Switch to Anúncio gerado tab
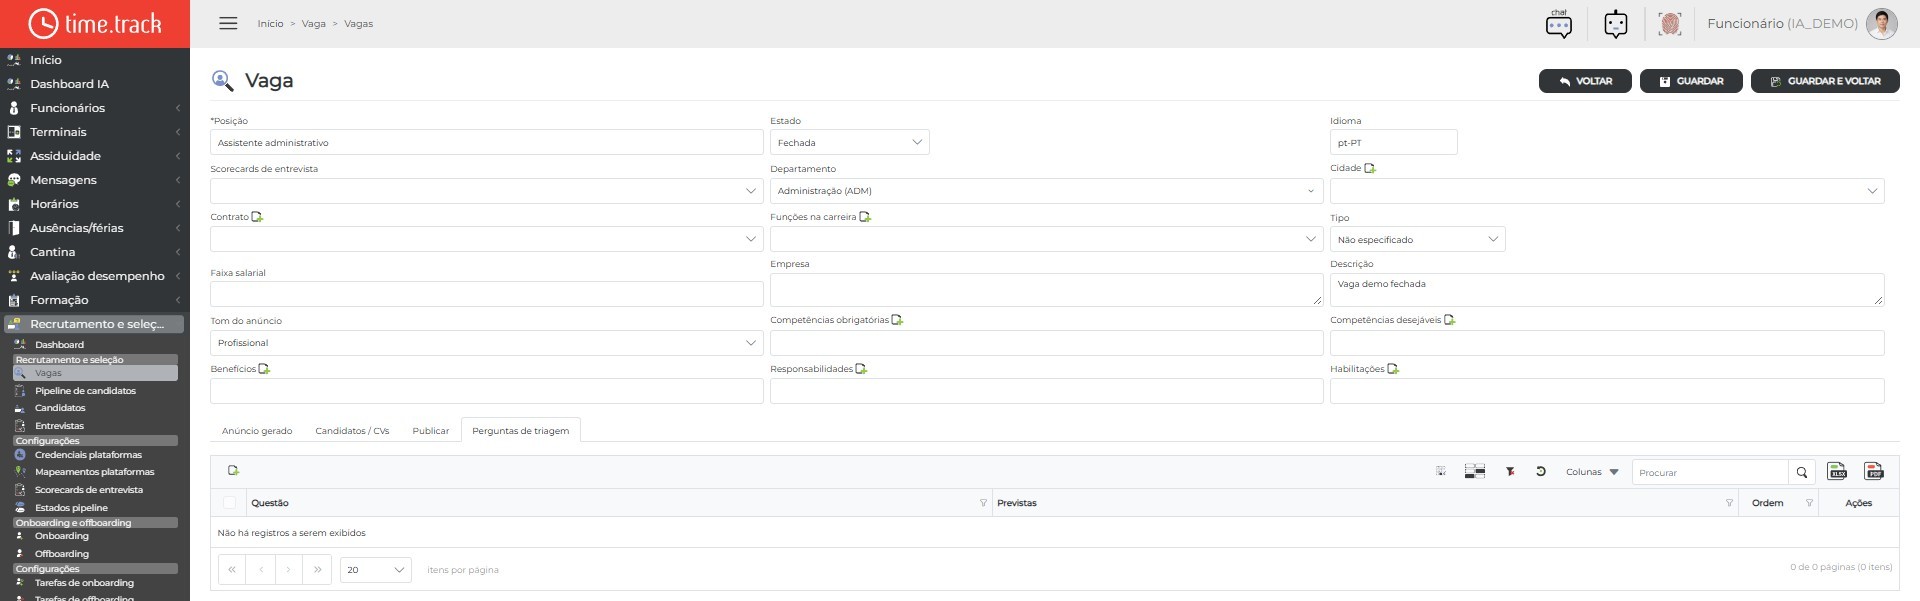Viewport: 1920px width, 601px height. [x=257, y=431]
